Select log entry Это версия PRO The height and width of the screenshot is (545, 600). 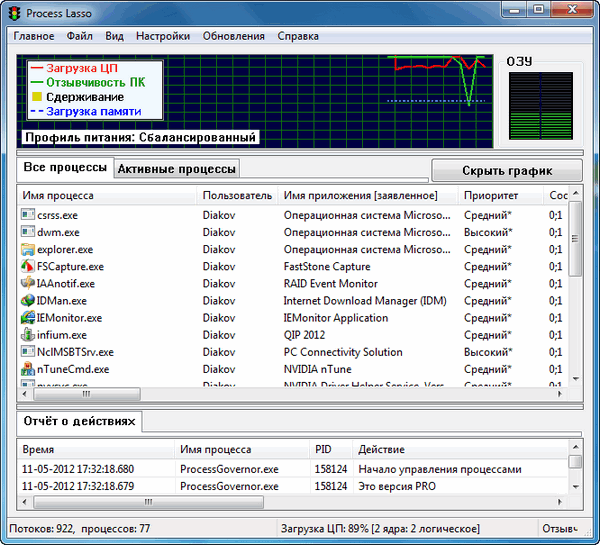397,486
